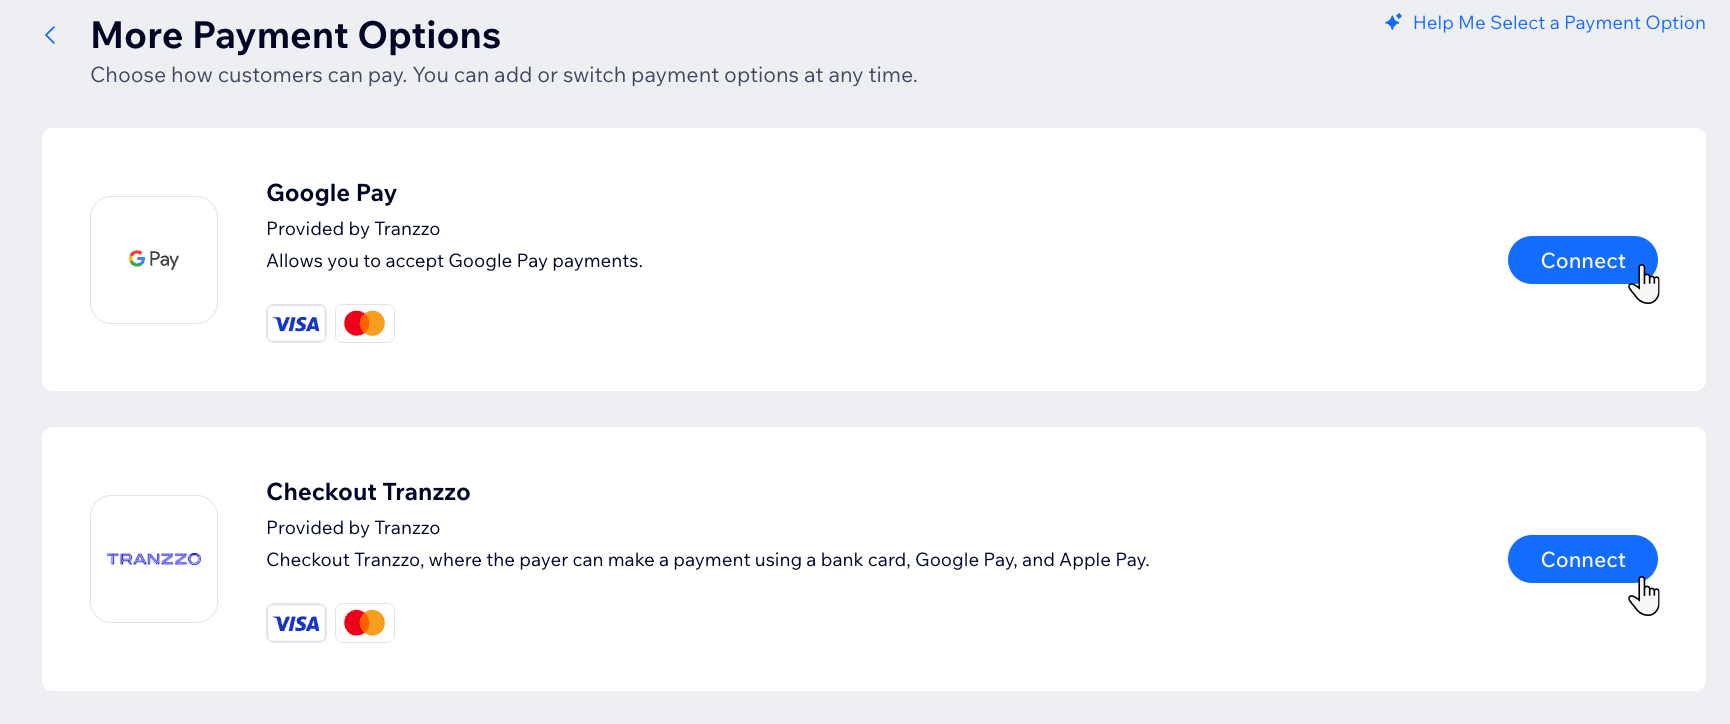1730x724 pixels.
Task: Click the Google Pay heading
Action: pos(331,192)
